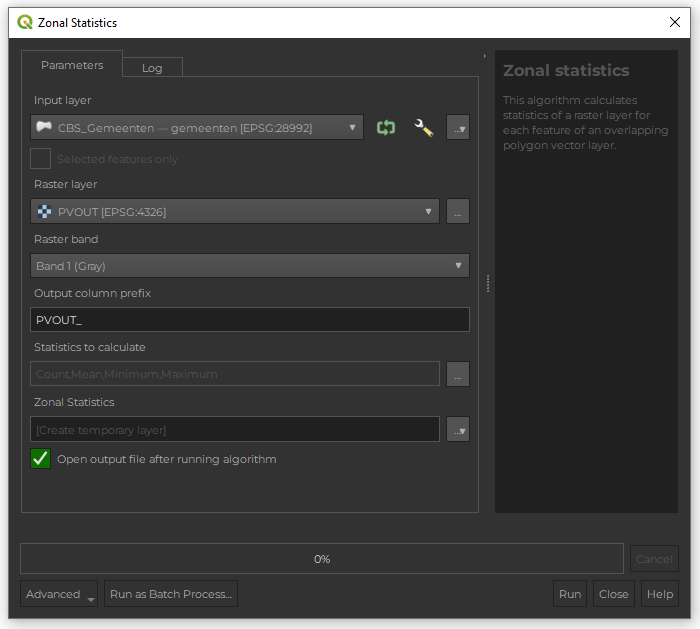Click the Output column prefix text field
The width and height of the screenshot is (700, 629).
point(250,320)
